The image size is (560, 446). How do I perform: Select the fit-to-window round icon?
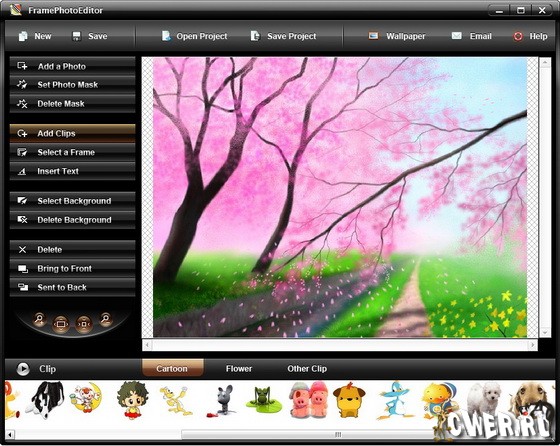tap(61, 324)
